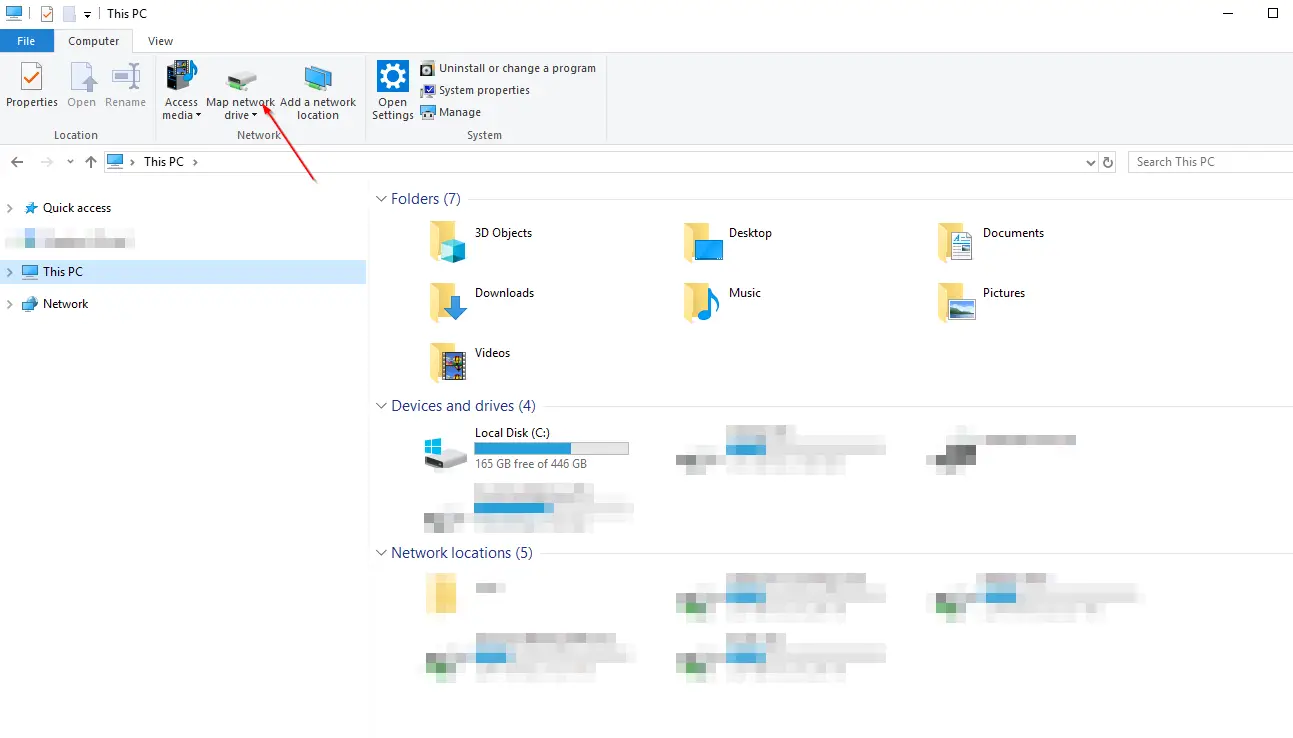The image size is (1293, 738).
Task: Click the Music folder icon
Action: 702,302
